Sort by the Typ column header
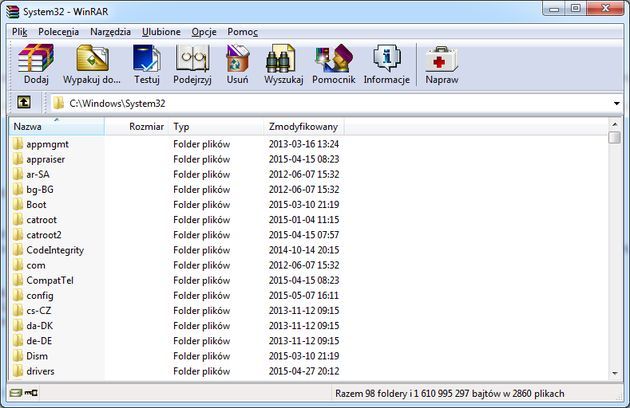This screenshot has height=408, width=630. (x=216, y=126)
